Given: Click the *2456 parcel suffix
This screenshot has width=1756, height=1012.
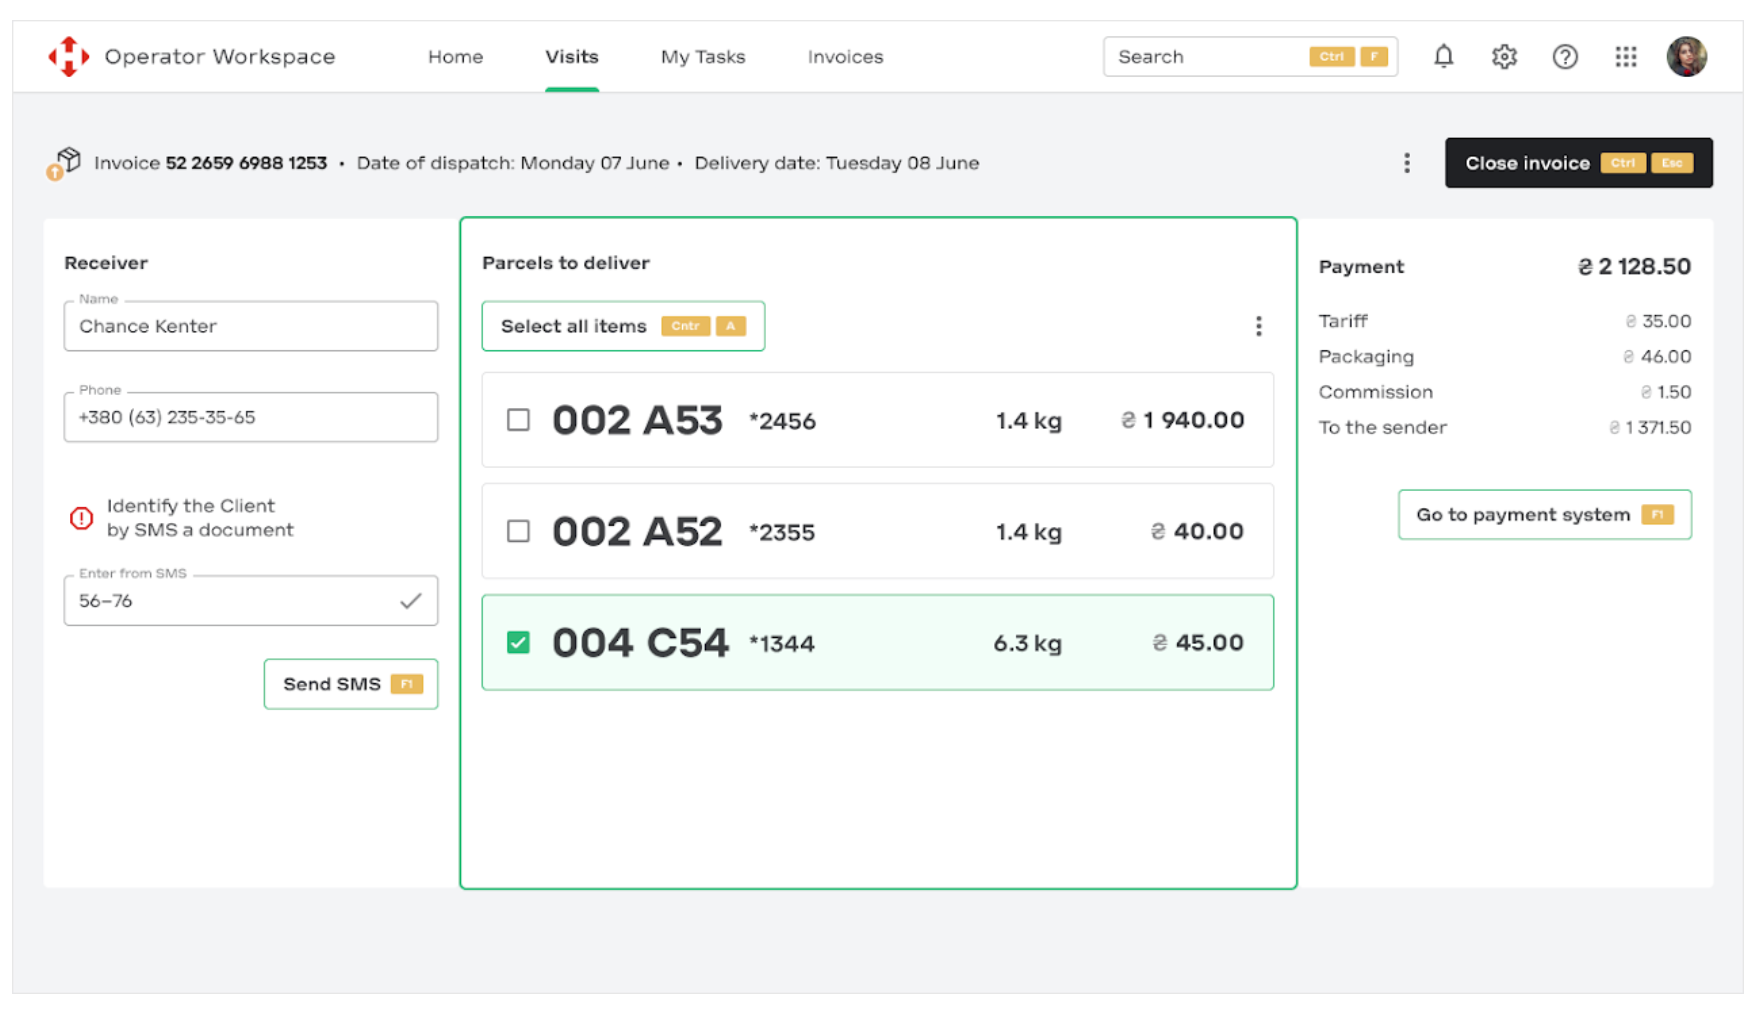Looking at the screenshot, I should click(x=782, y=421).
